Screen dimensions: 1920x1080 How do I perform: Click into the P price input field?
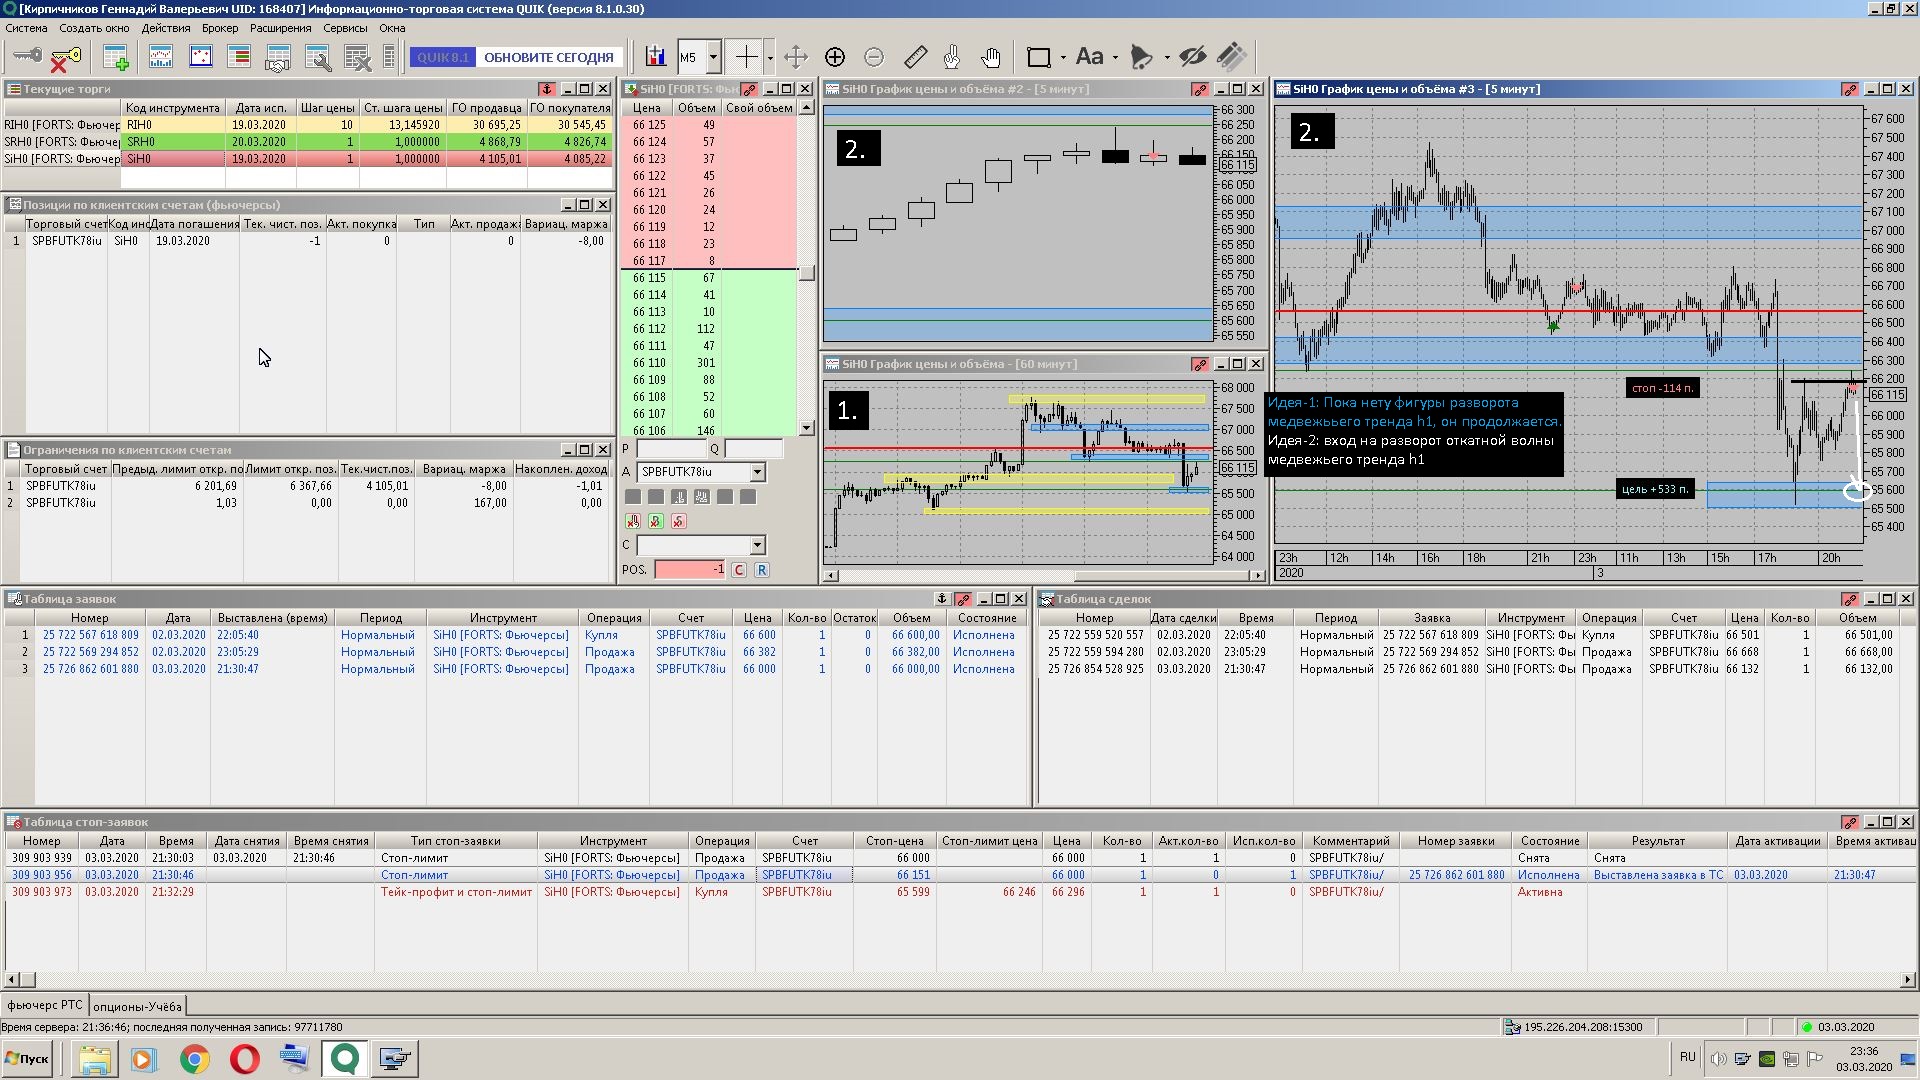tap(672, 449)
